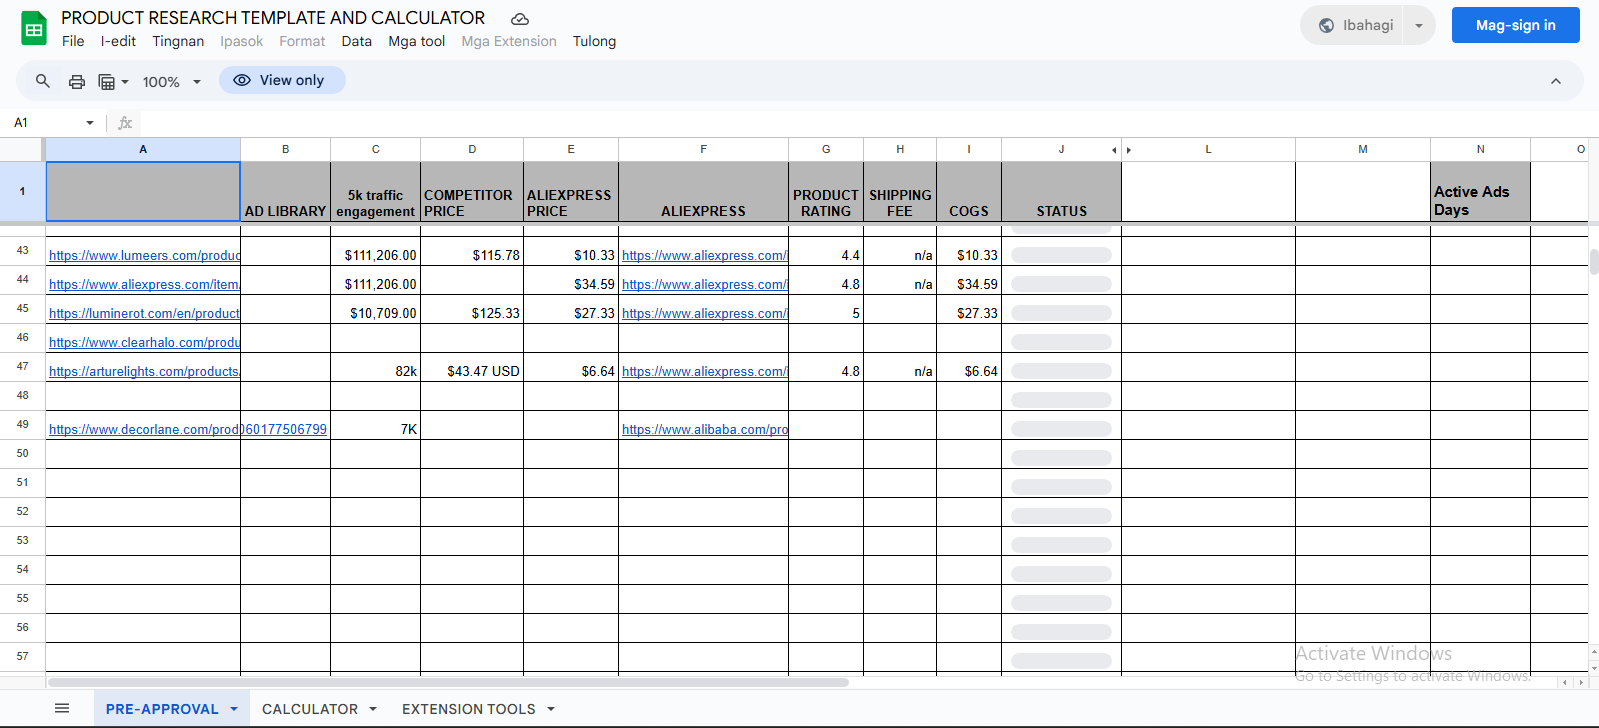Switch to the EXTENSION TOOLS sheet tab
Image resolution: width=1599 pixels, height=728 pixels.
click(x=469, y=709)
